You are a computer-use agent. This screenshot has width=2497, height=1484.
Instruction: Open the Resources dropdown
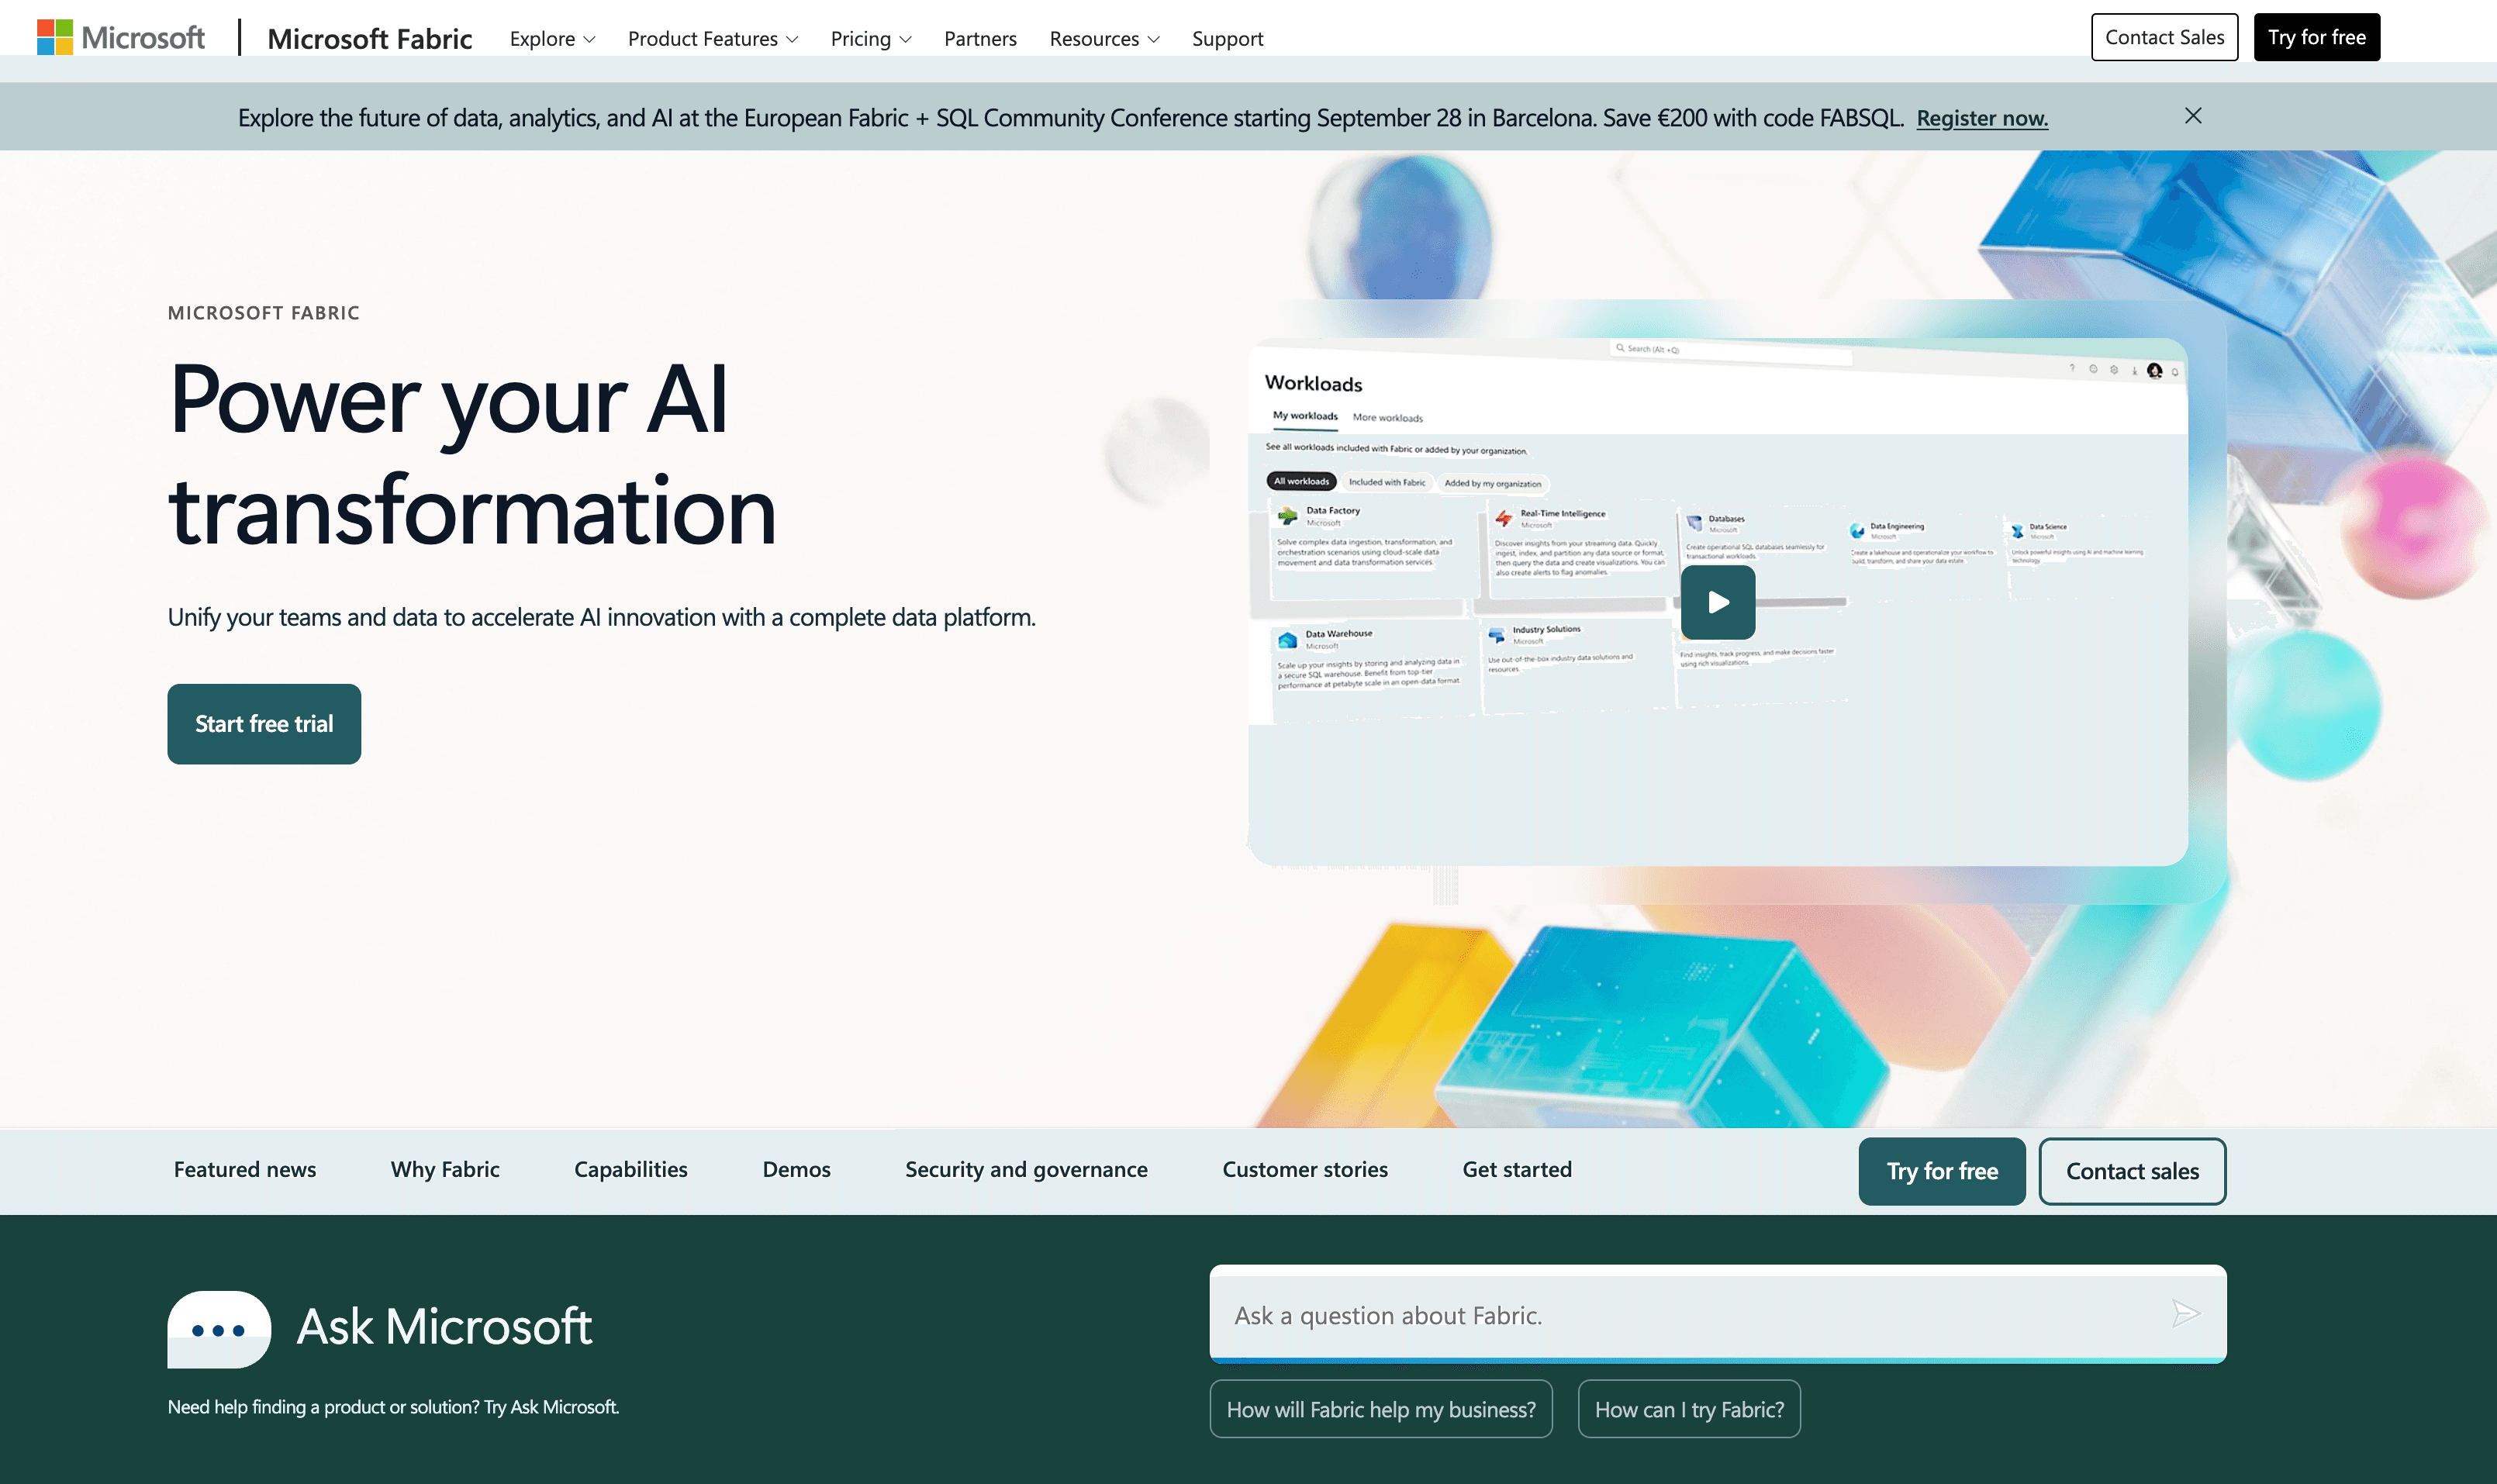click(1104, 38)
